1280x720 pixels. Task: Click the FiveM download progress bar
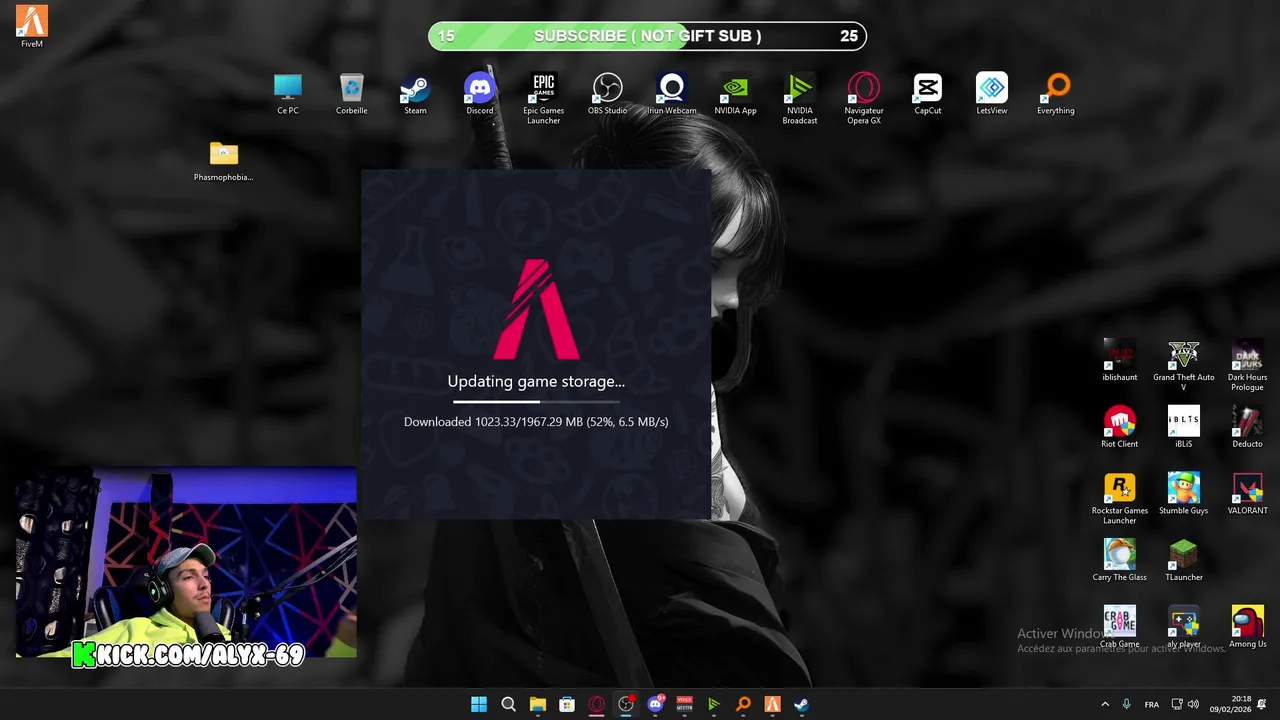(536, 401)
